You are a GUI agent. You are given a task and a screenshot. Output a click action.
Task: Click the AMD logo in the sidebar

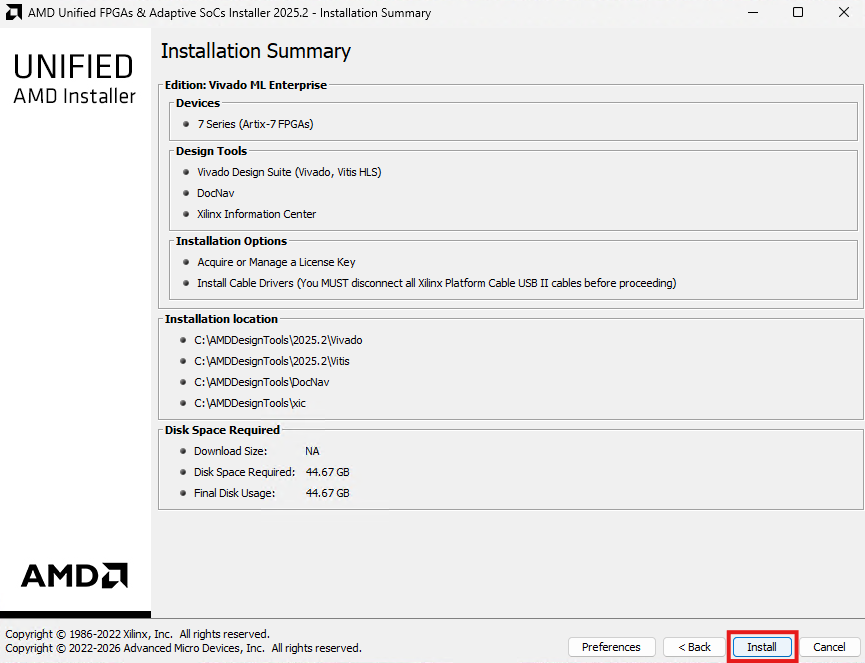coord(74,576)
